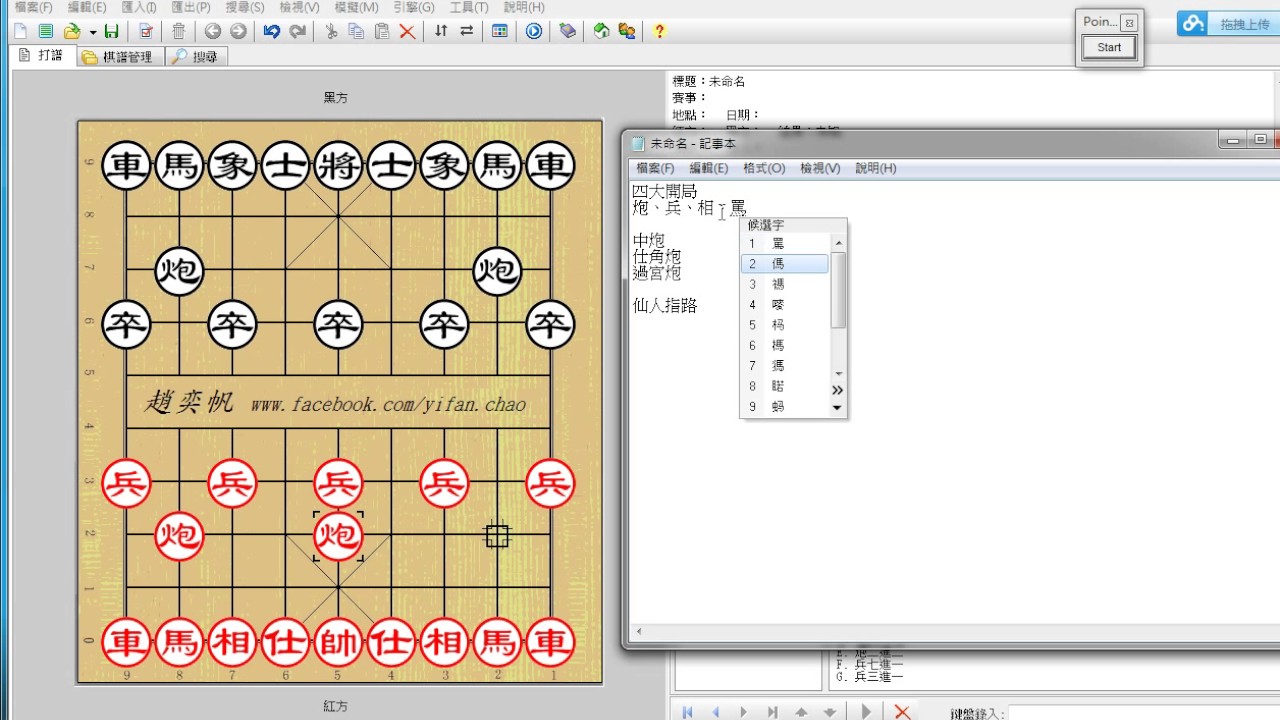Click the two-people users icon
The height and width of the screenshot is (720, 1280).
click(627, 31)
